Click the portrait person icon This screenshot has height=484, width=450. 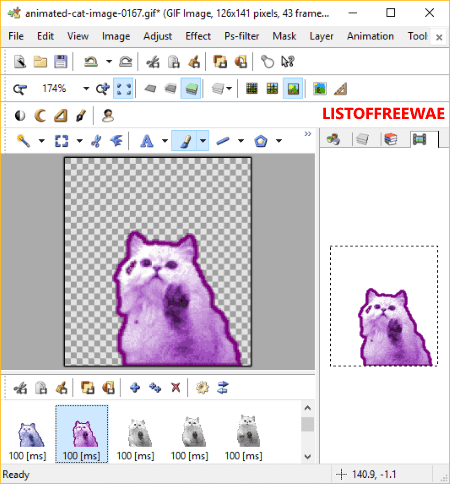tap(108, 116)
